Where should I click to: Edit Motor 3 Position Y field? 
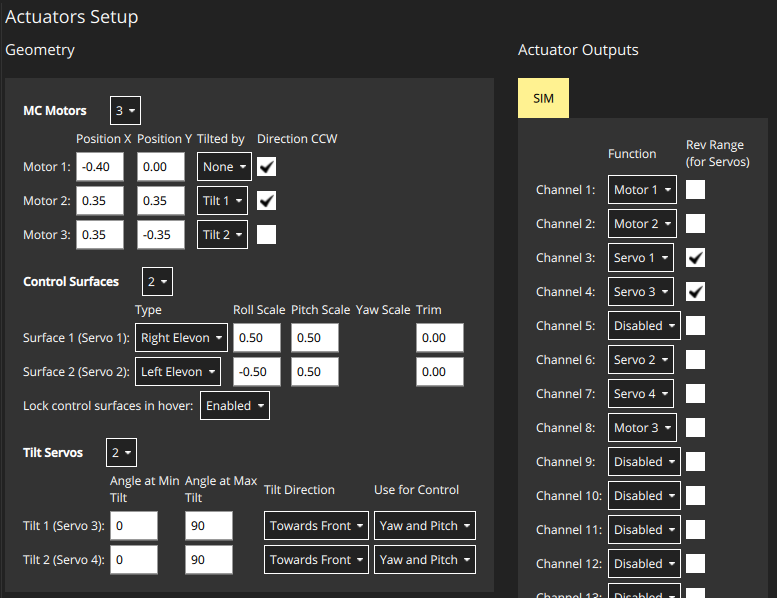[161, 234]
